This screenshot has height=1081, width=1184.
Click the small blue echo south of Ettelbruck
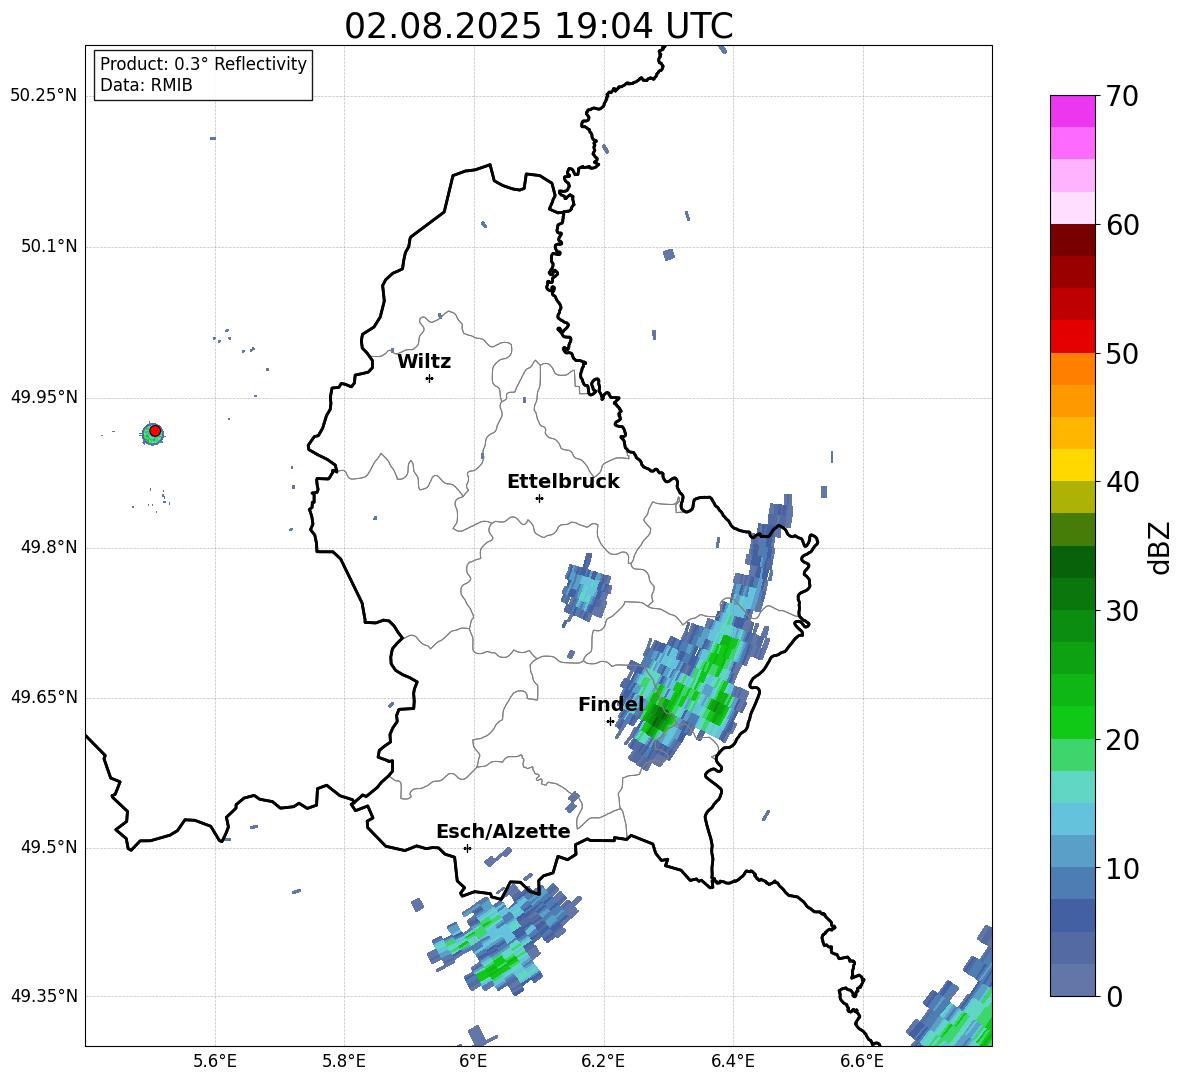[x=585, y=591]
